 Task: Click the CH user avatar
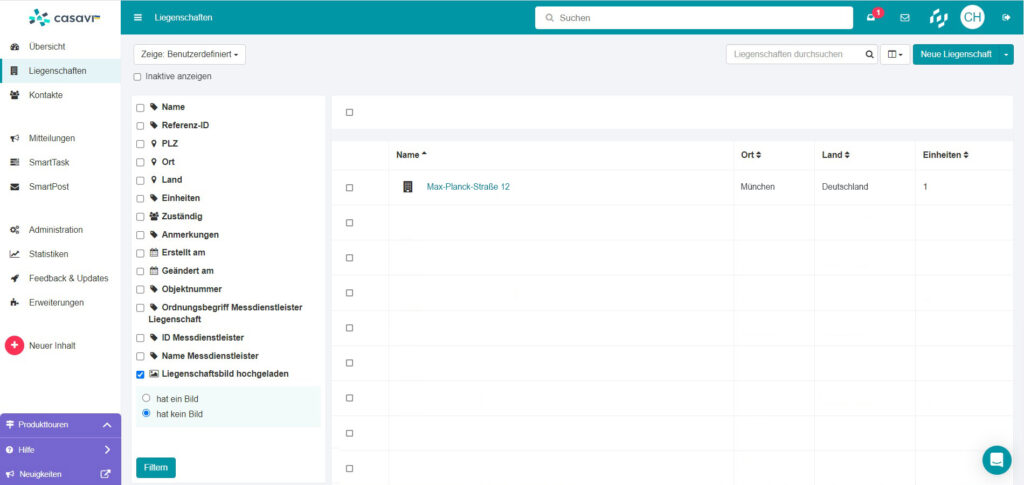point(972,17)
